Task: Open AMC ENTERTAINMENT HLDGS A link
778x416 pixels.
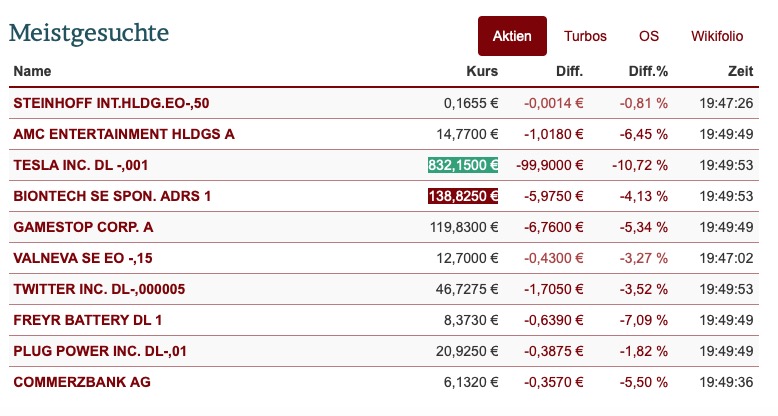Action: click(x=124, y=134)
